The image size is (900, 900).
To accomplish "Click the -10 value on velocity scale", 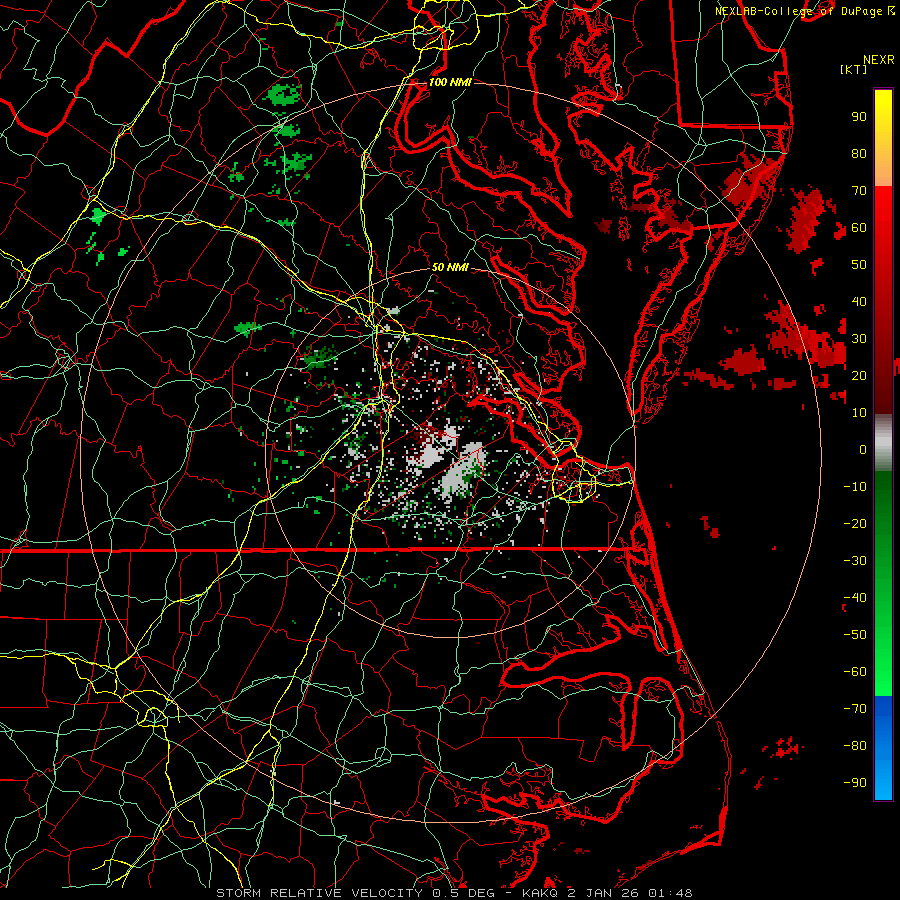I will point(855,487).
